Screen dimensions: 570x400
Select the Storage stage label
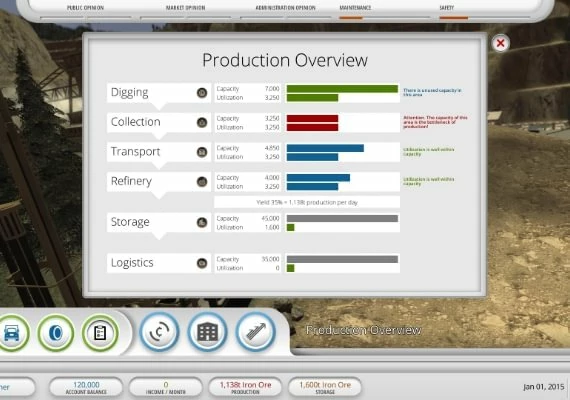130,222
